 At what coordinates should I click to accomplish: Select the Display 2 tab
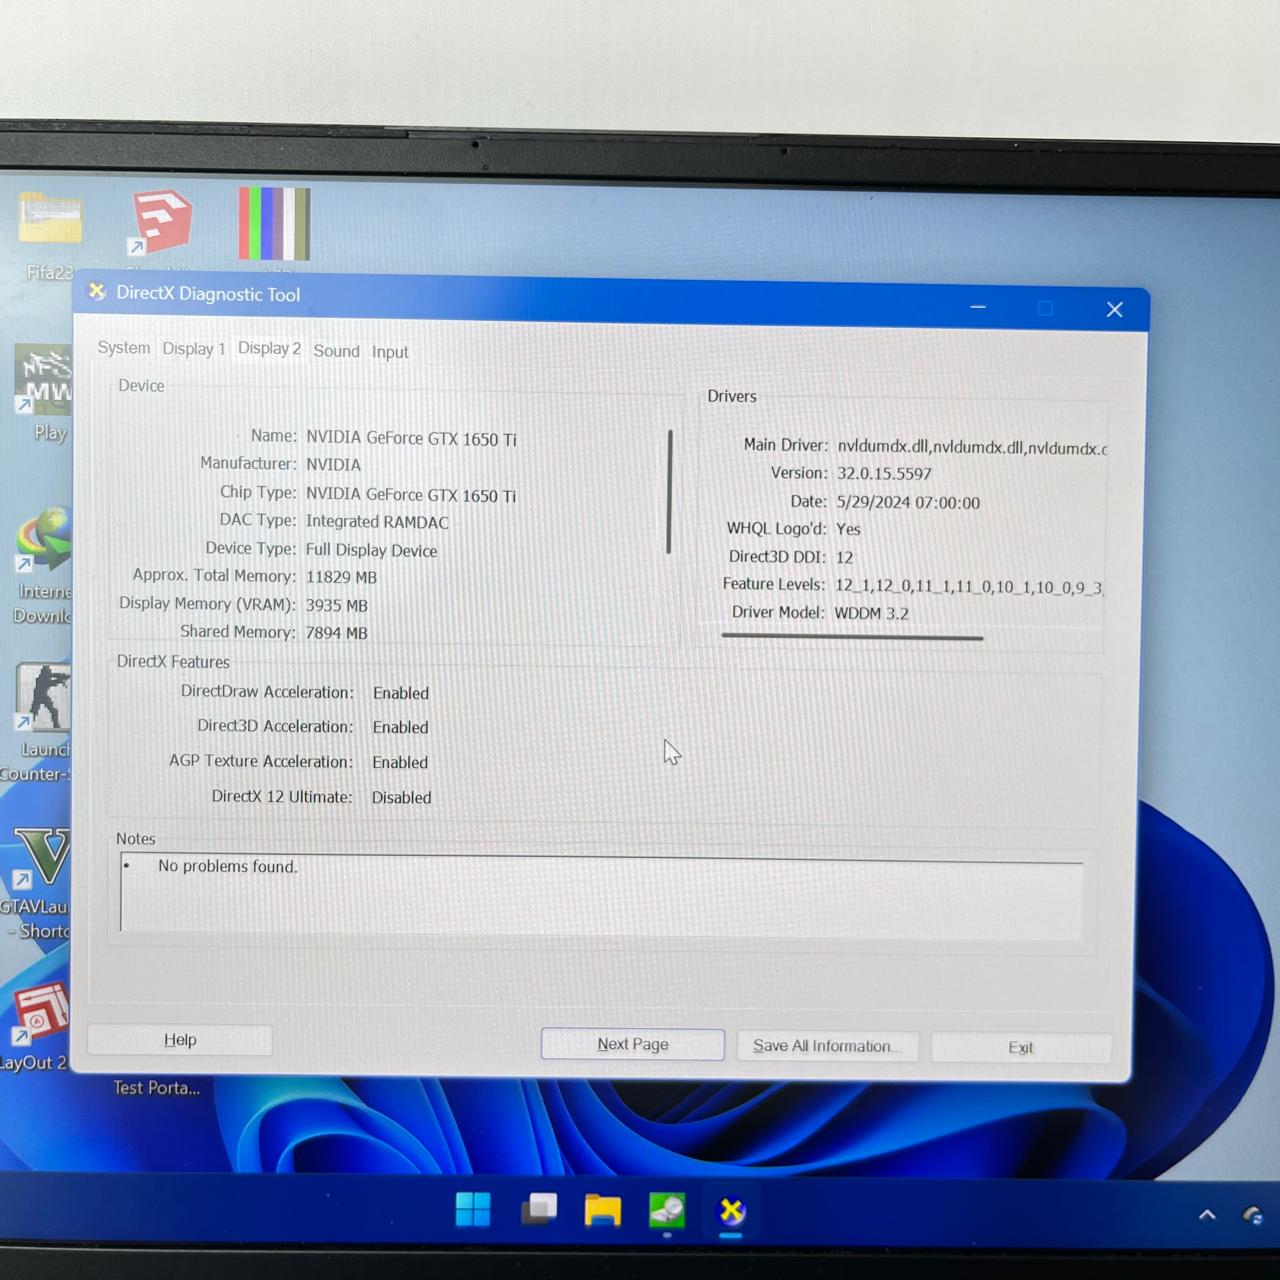(x=269, y=348)
